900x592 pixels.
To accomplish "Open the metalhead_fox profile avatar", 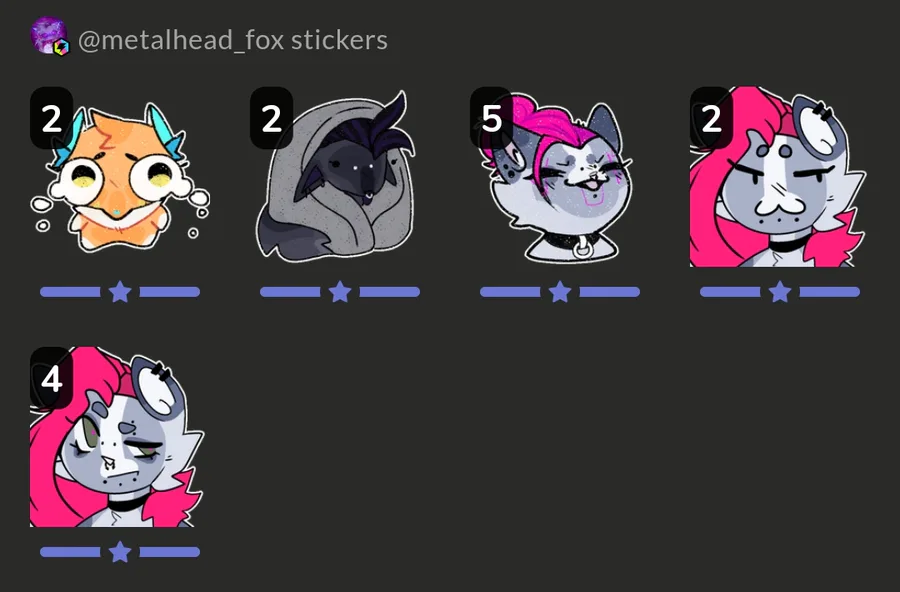I will click(x=49, y=36).
